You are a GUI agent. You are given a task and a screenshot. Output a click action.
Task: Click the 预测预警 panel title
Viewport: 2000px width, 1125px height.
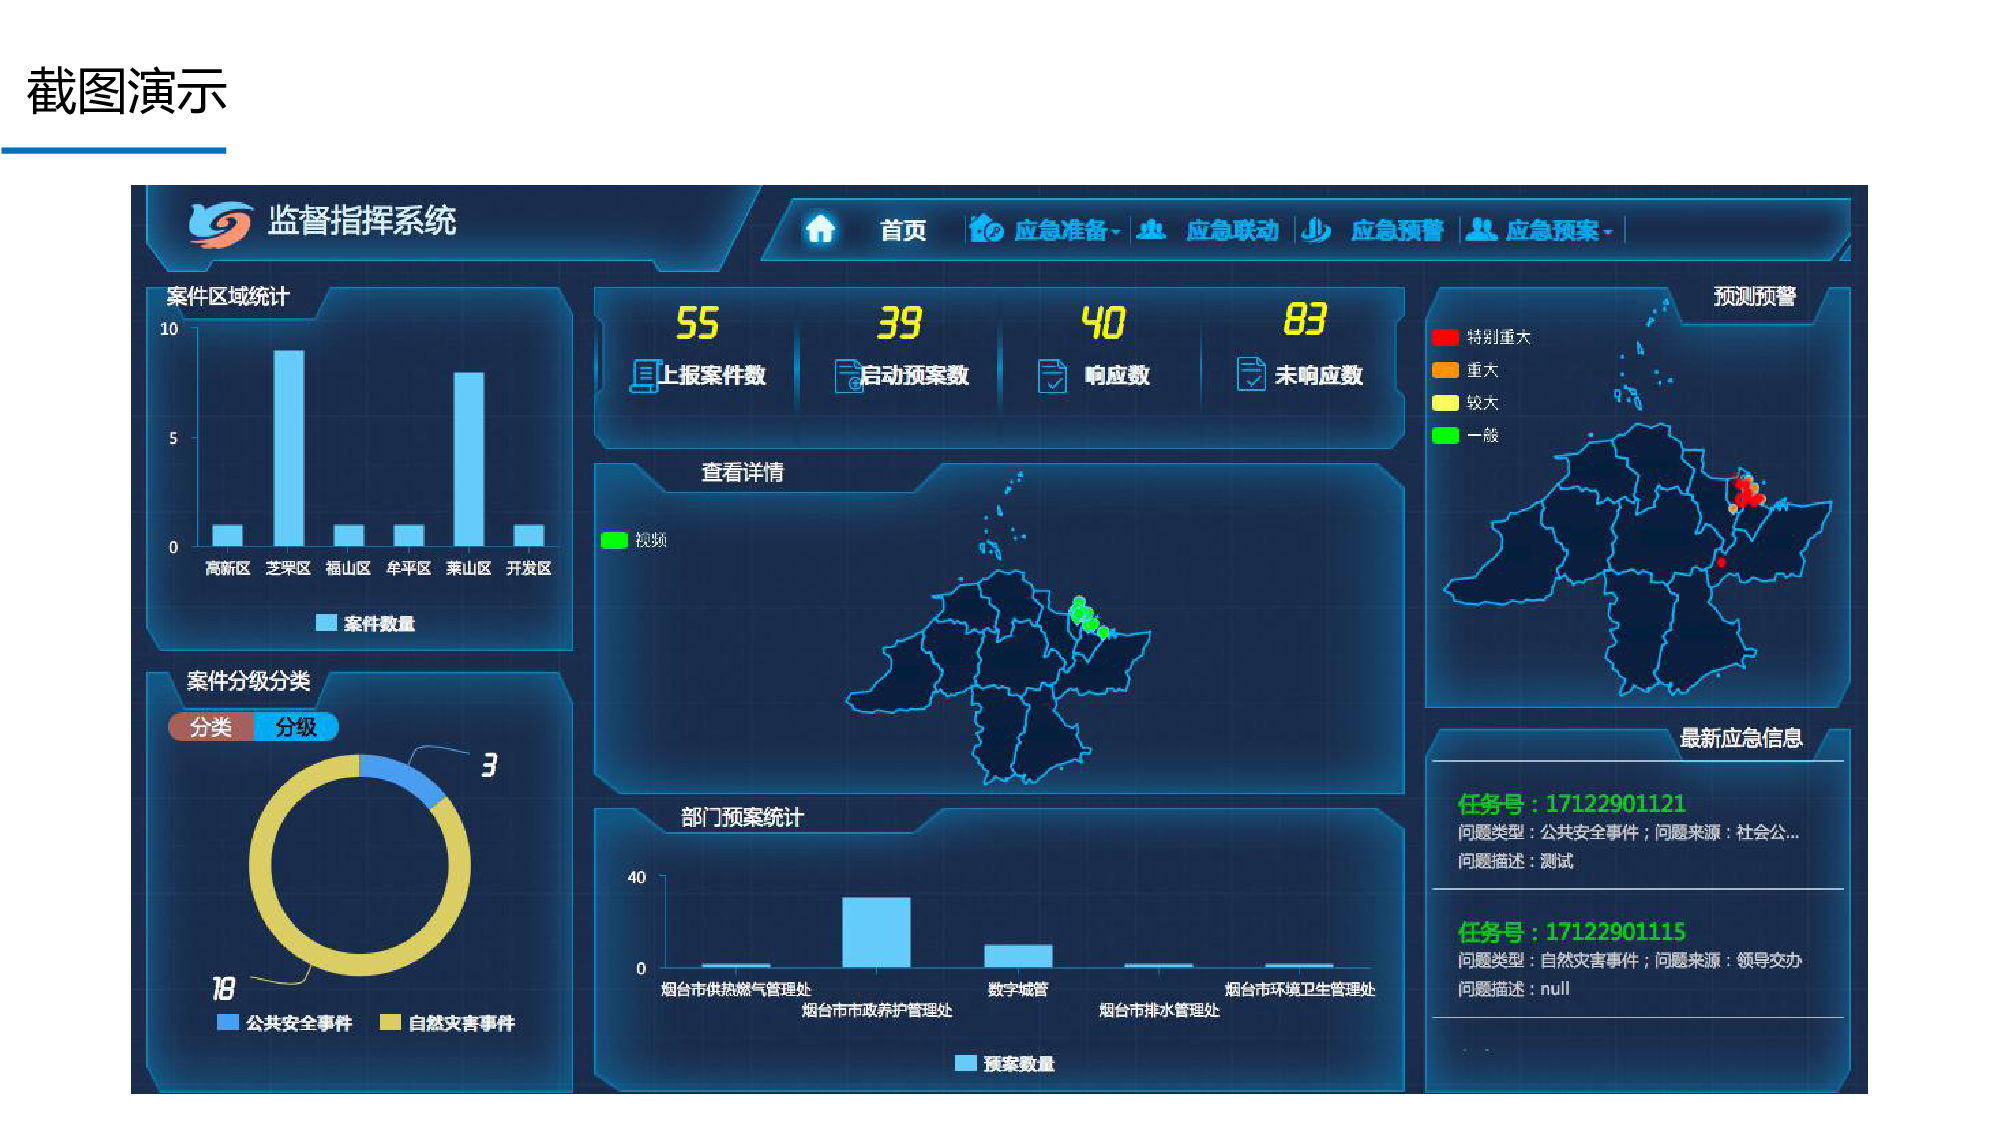tap(1754, 296)
